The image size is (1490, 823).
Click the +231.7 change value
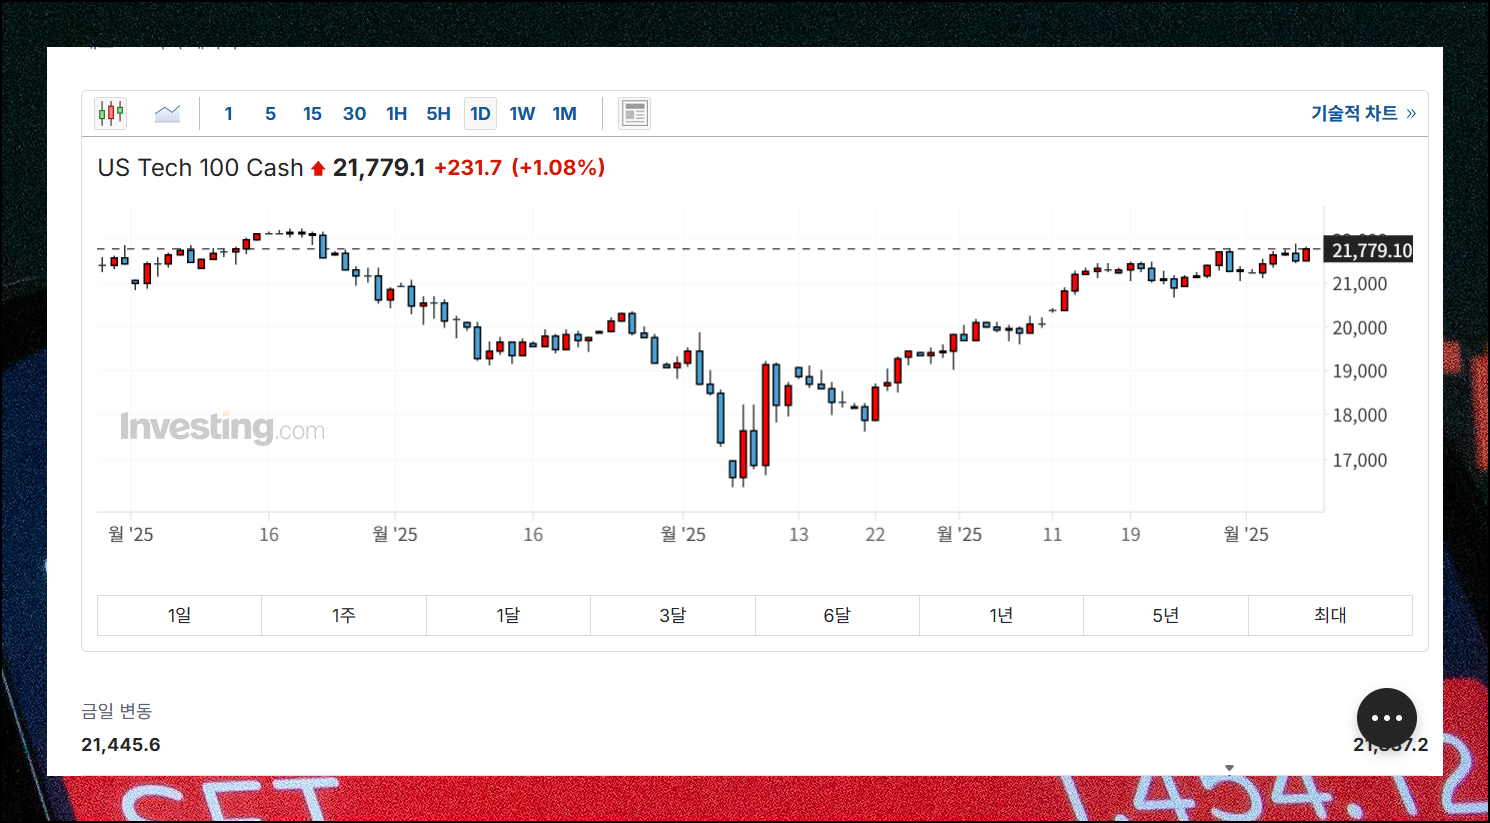468,168
